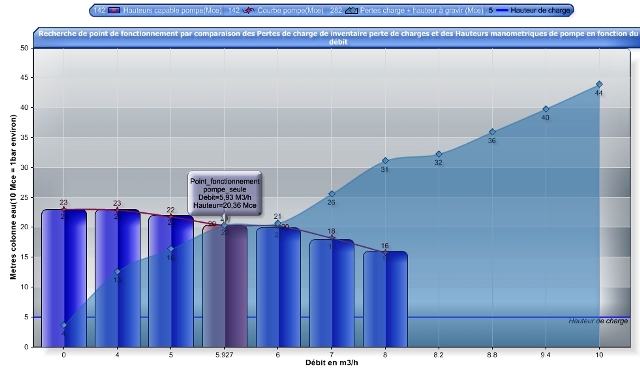Select the area curve point labeled 32

pos(439,154)
